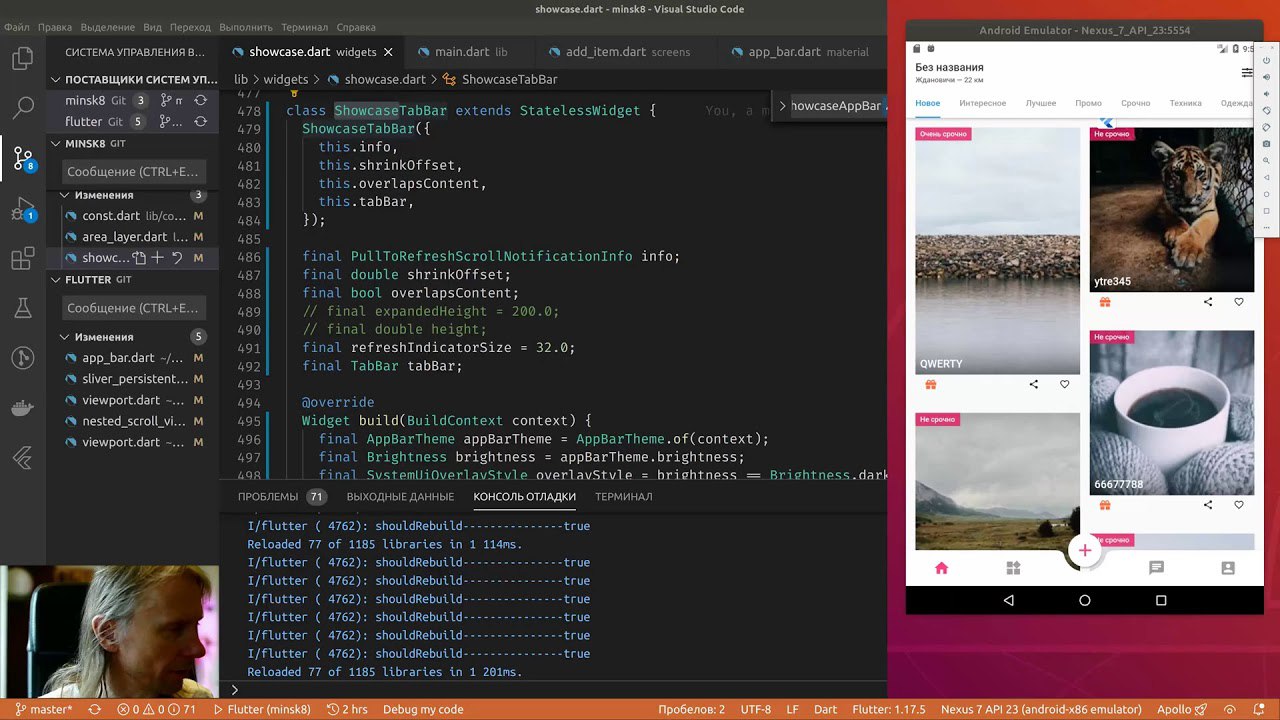1280x720 pixels.
Task: Open the Testing flask icon in activity bar
Action: 22,309
